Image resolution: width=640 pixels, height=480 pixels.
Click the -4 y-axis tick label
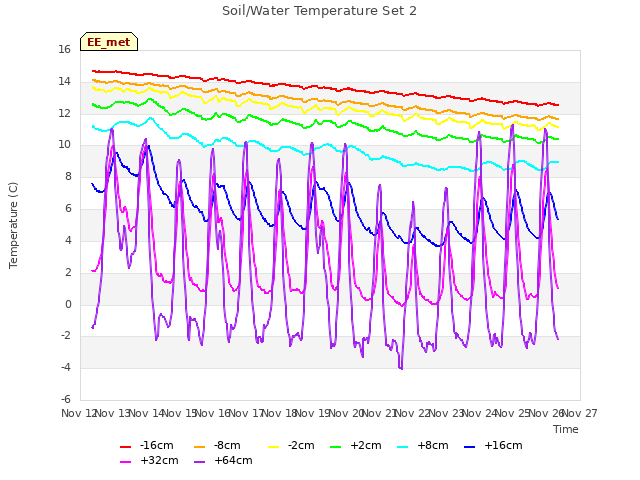click(65, 367)
